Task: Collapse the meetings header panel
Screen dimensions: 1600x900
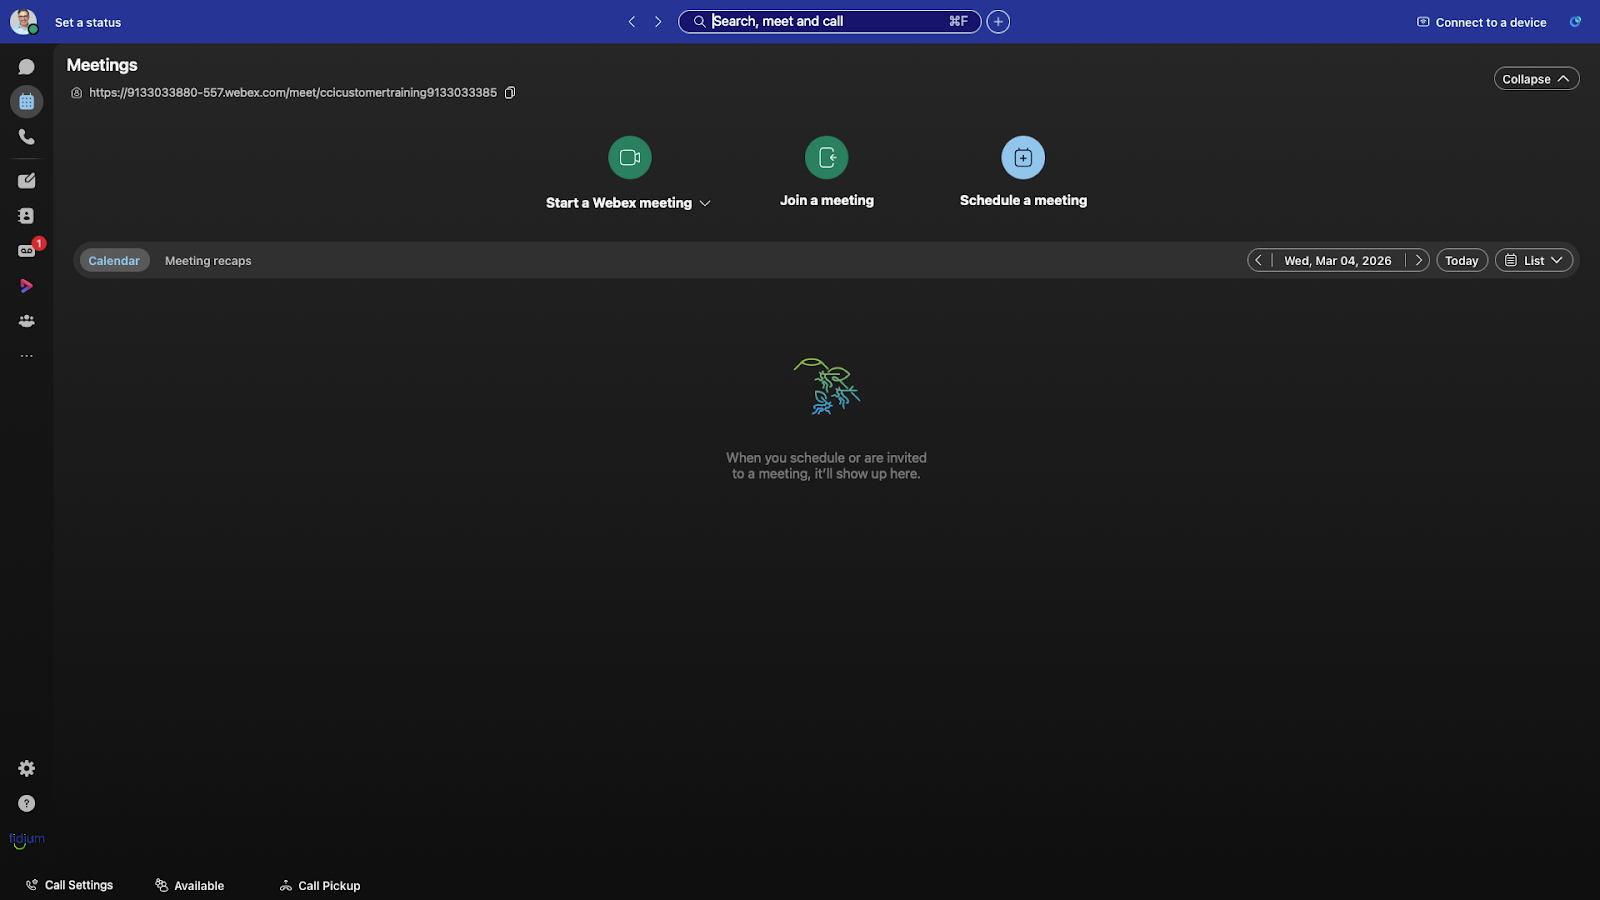Action: coord(1536,79)
